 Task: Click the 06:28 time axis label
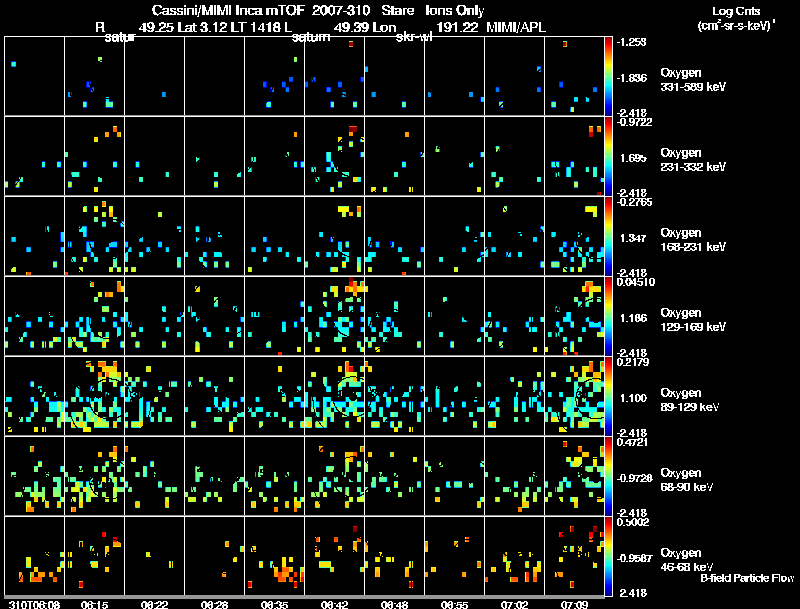(214, 604)
